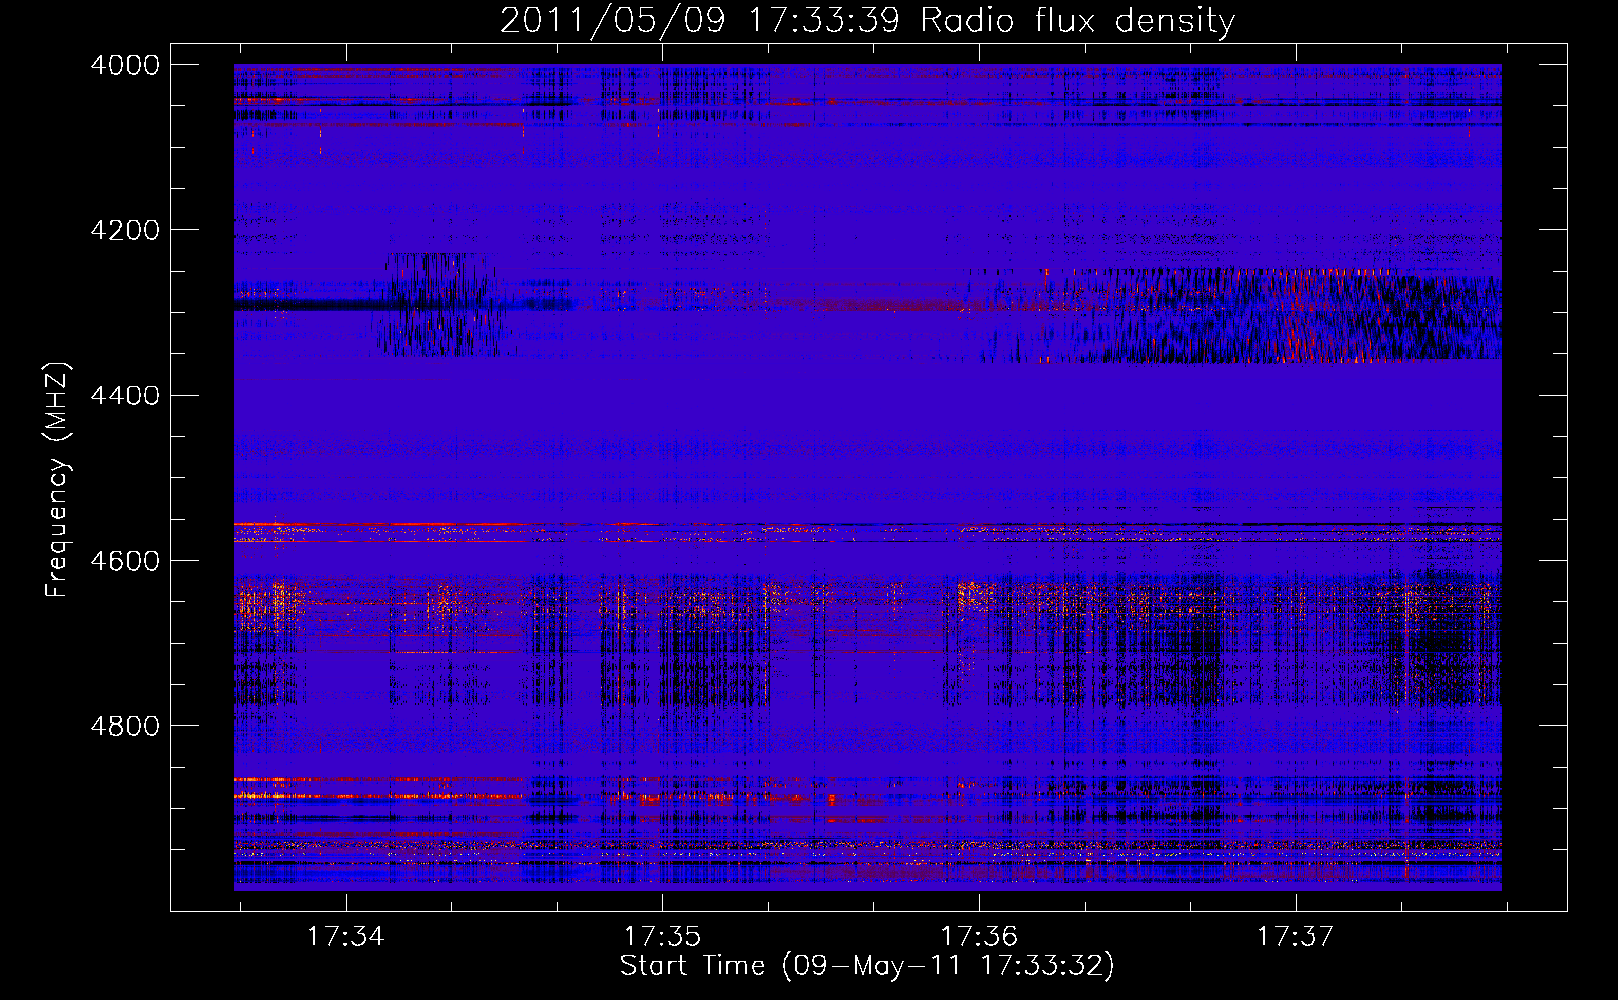Click the 4200 frequency tick label

coord(125,230)
